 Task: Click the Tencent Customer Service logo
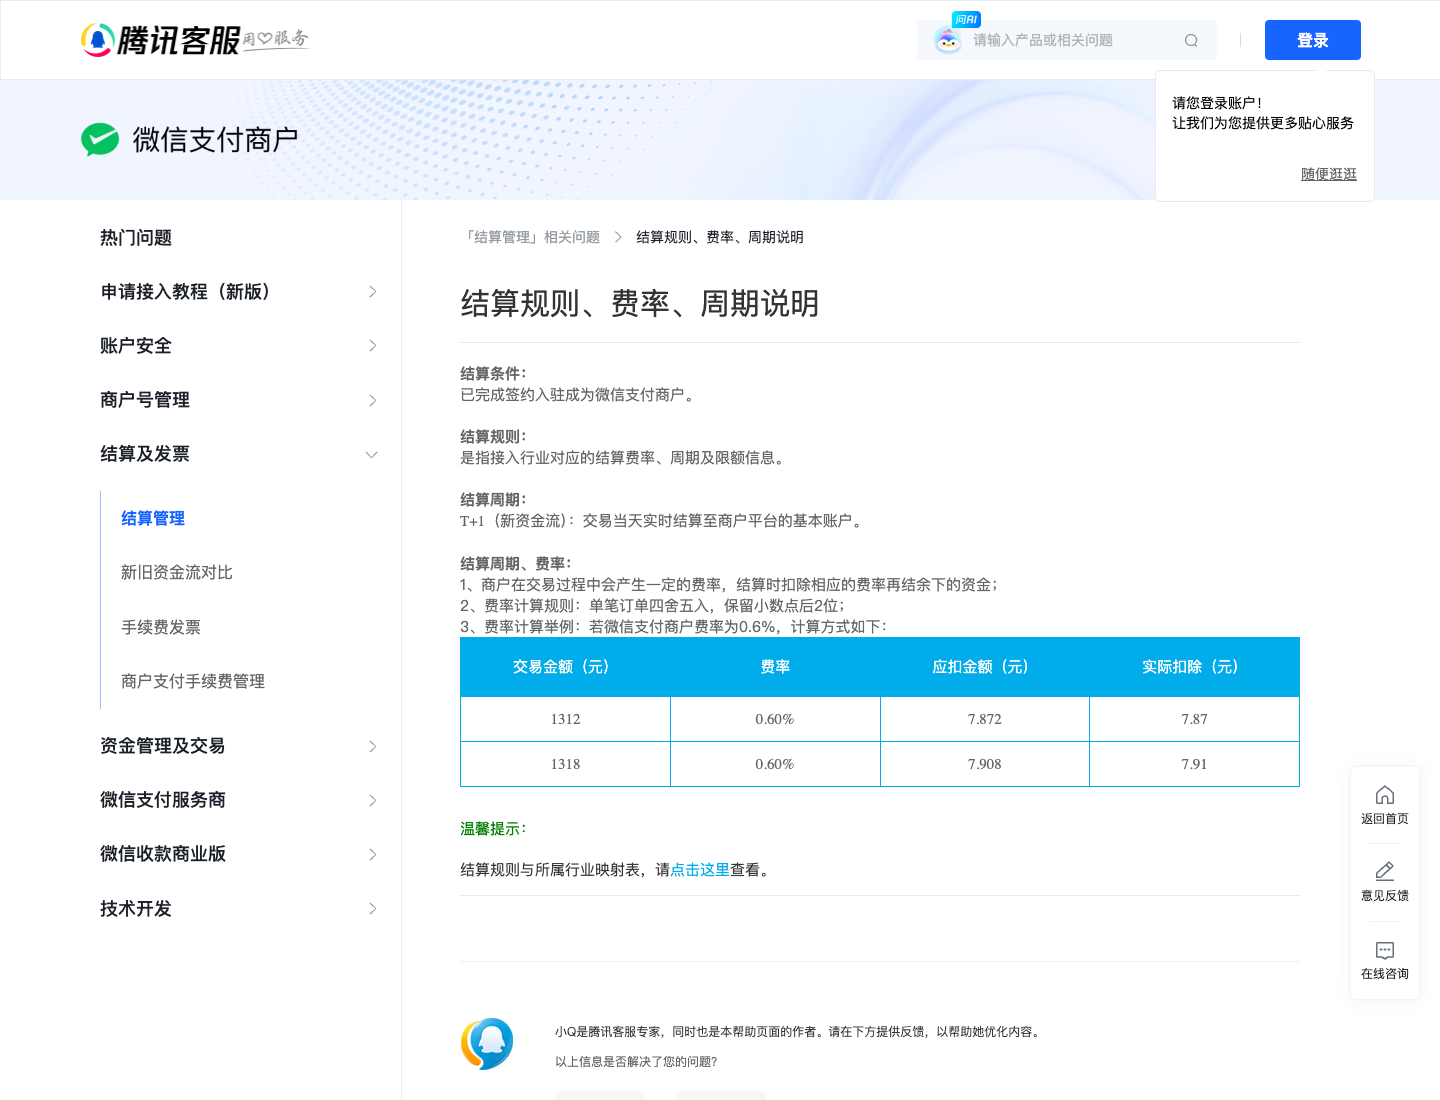tap(195, 40)
